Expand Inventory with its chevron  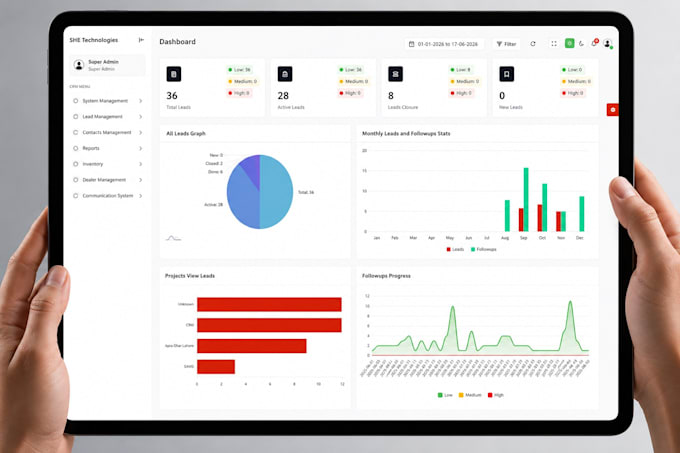tap(141, 164)
